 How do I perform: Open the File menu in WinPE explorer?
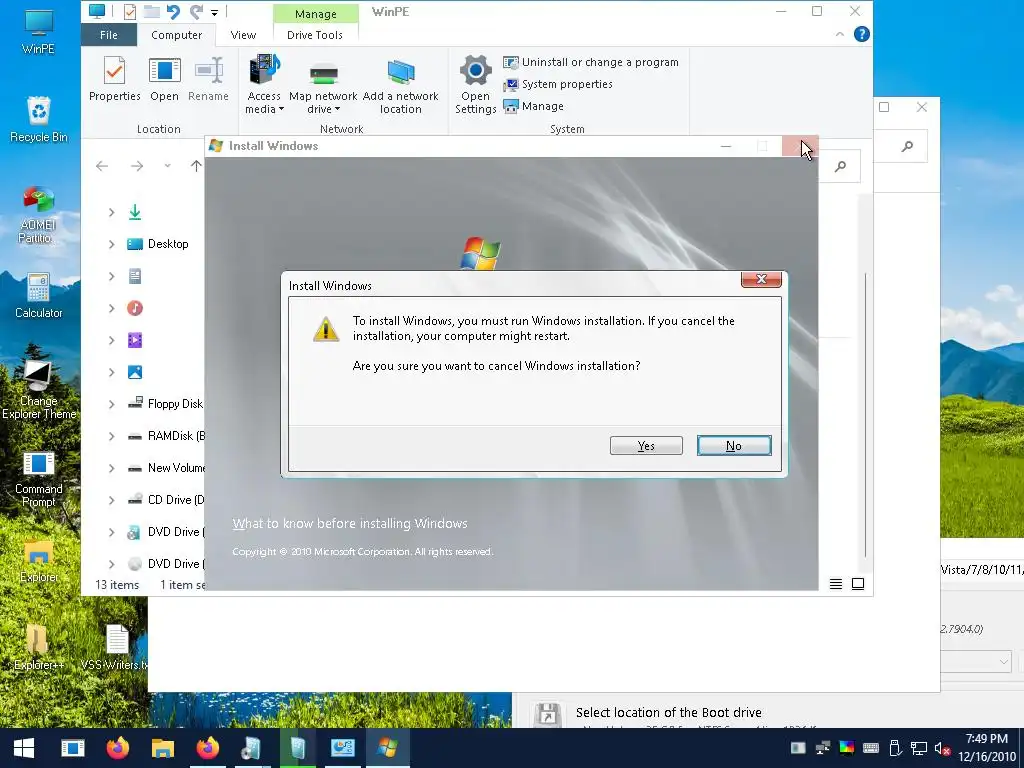(x=108, y=35)
